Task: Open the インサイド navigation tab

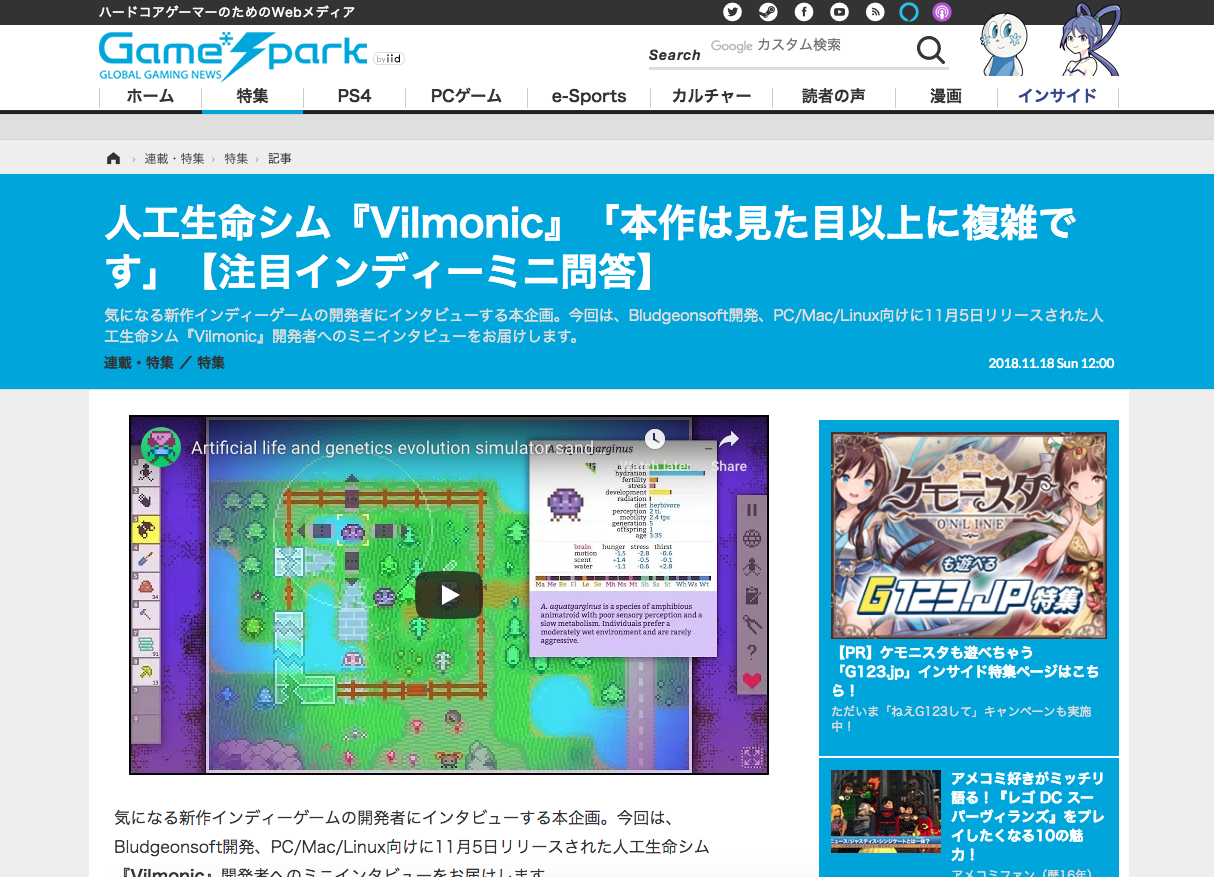Action: coord(1058,97)
